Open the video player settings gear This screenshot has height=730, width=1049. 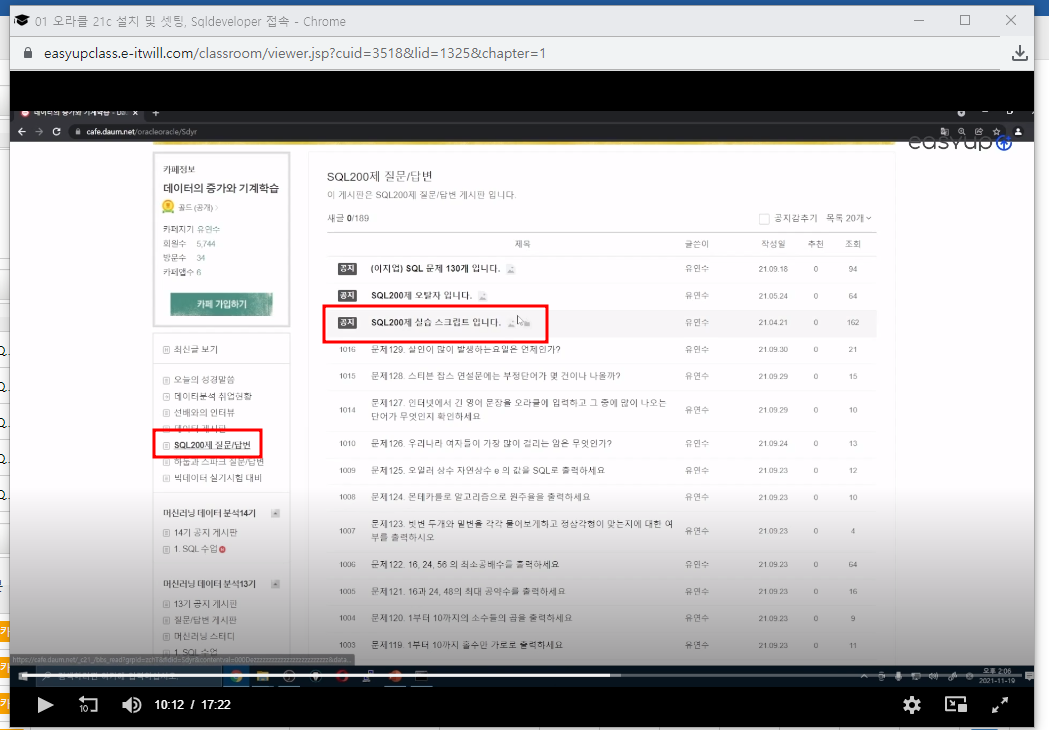coord(911,705)
